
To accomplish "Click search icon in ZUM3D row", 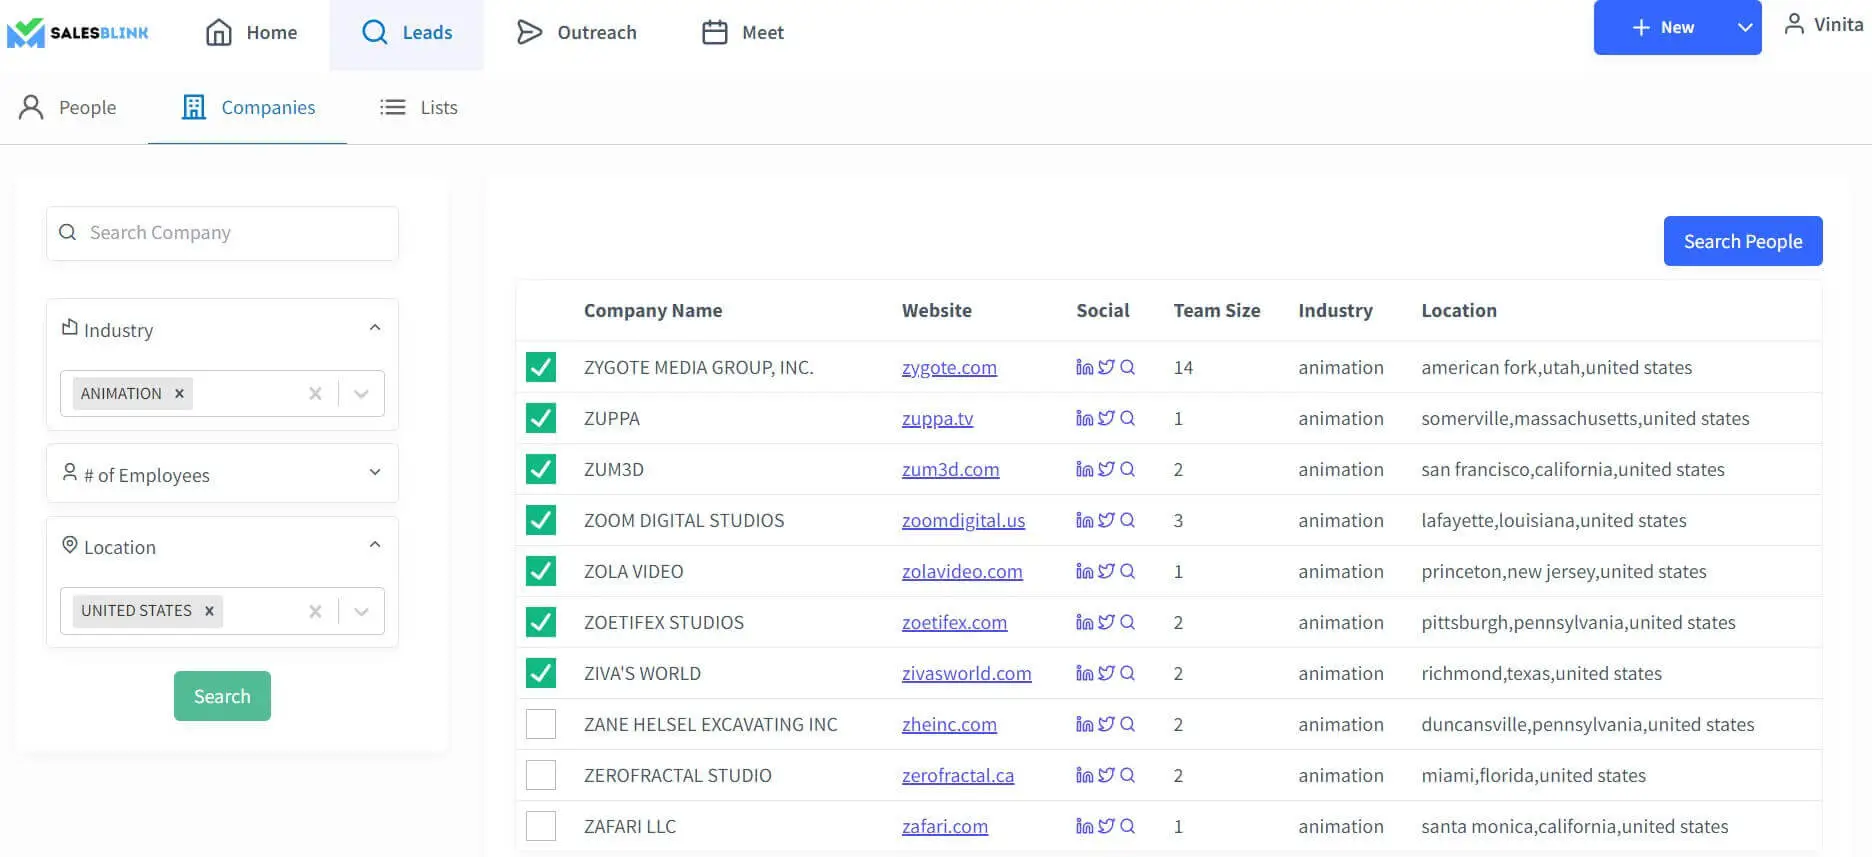I will point(1127,469).
